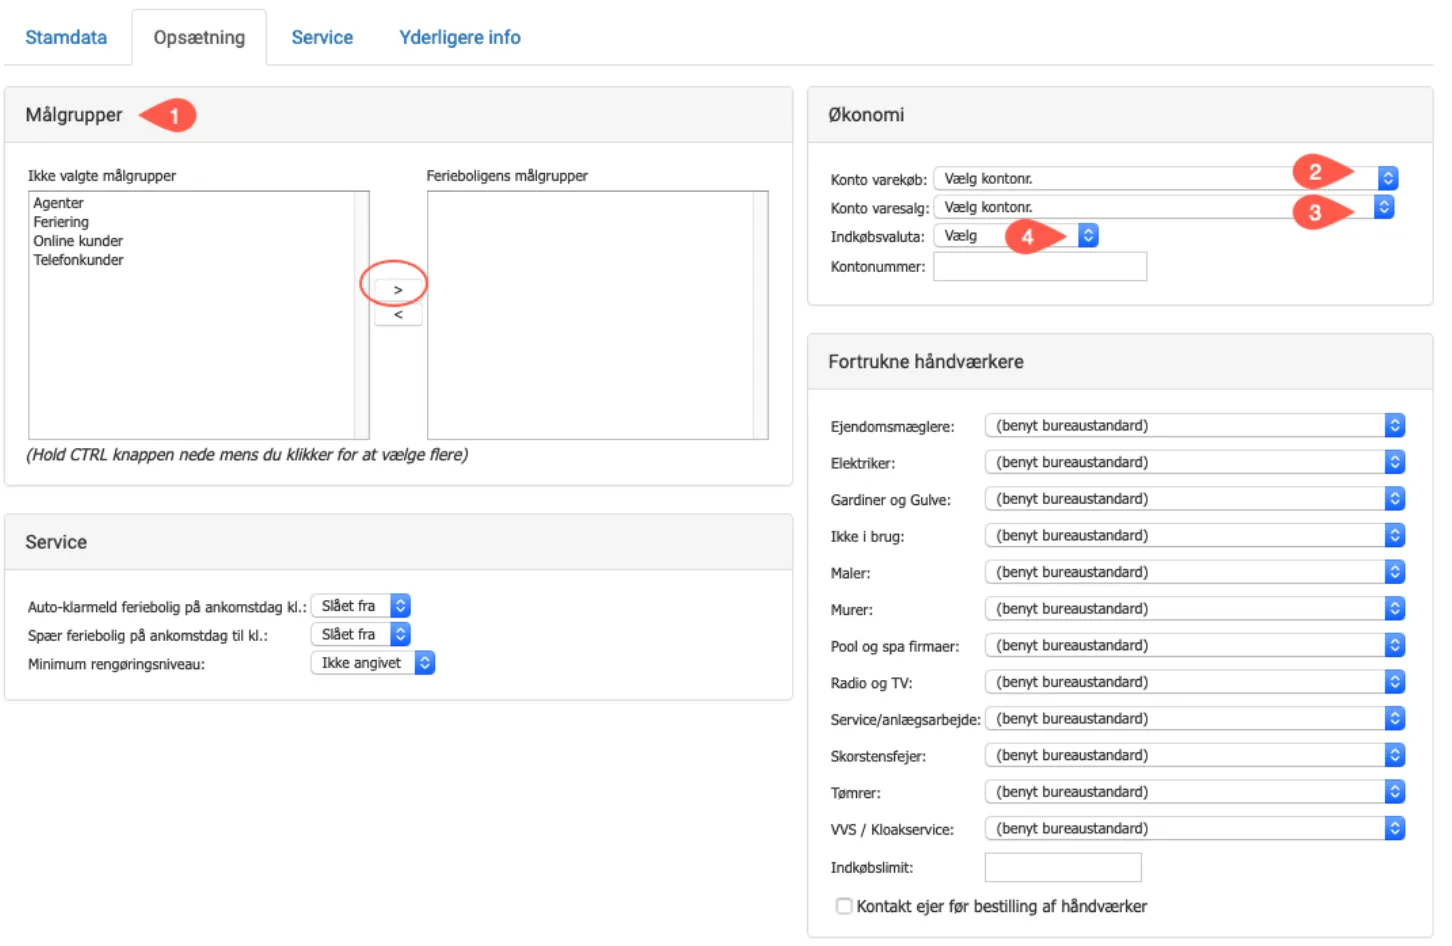
Task: Open Minimum rengøringsniveau dropdown
Action: click(x=373, y=663)
